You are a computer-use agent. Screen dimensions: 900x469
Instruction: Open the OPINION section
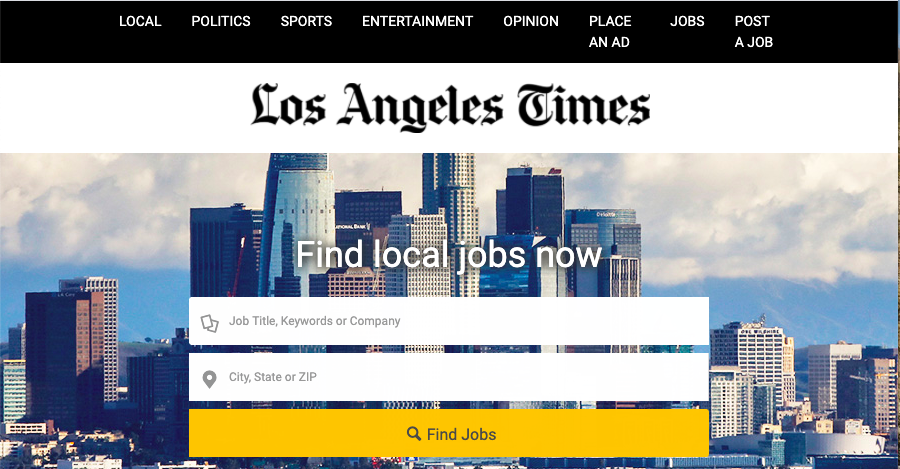[531, 21]
